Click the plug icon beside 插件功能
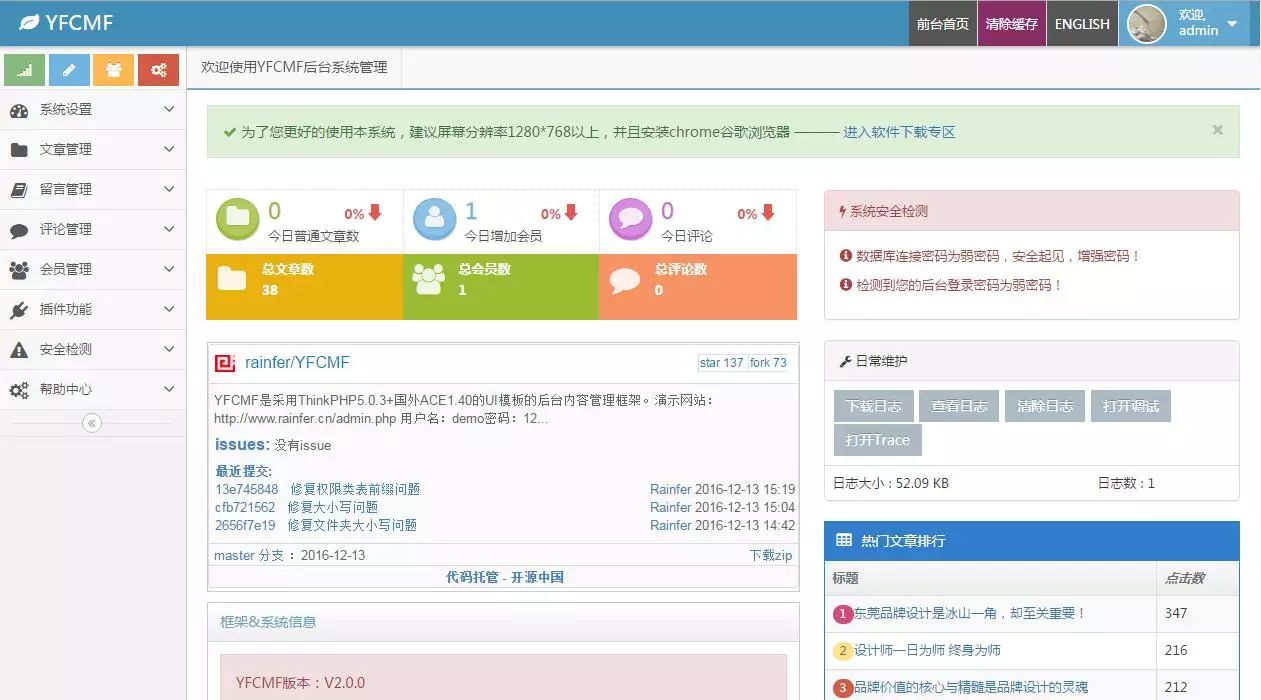 [19, 310]
